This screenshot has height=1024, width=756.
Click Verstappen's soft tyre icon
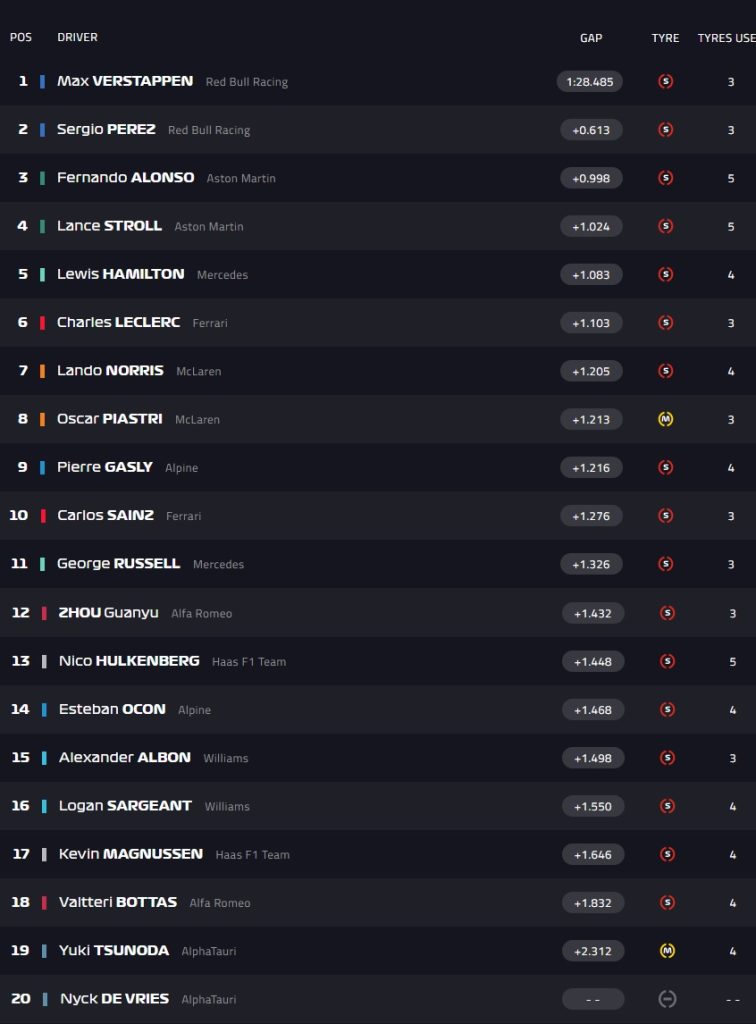[665, 81]
